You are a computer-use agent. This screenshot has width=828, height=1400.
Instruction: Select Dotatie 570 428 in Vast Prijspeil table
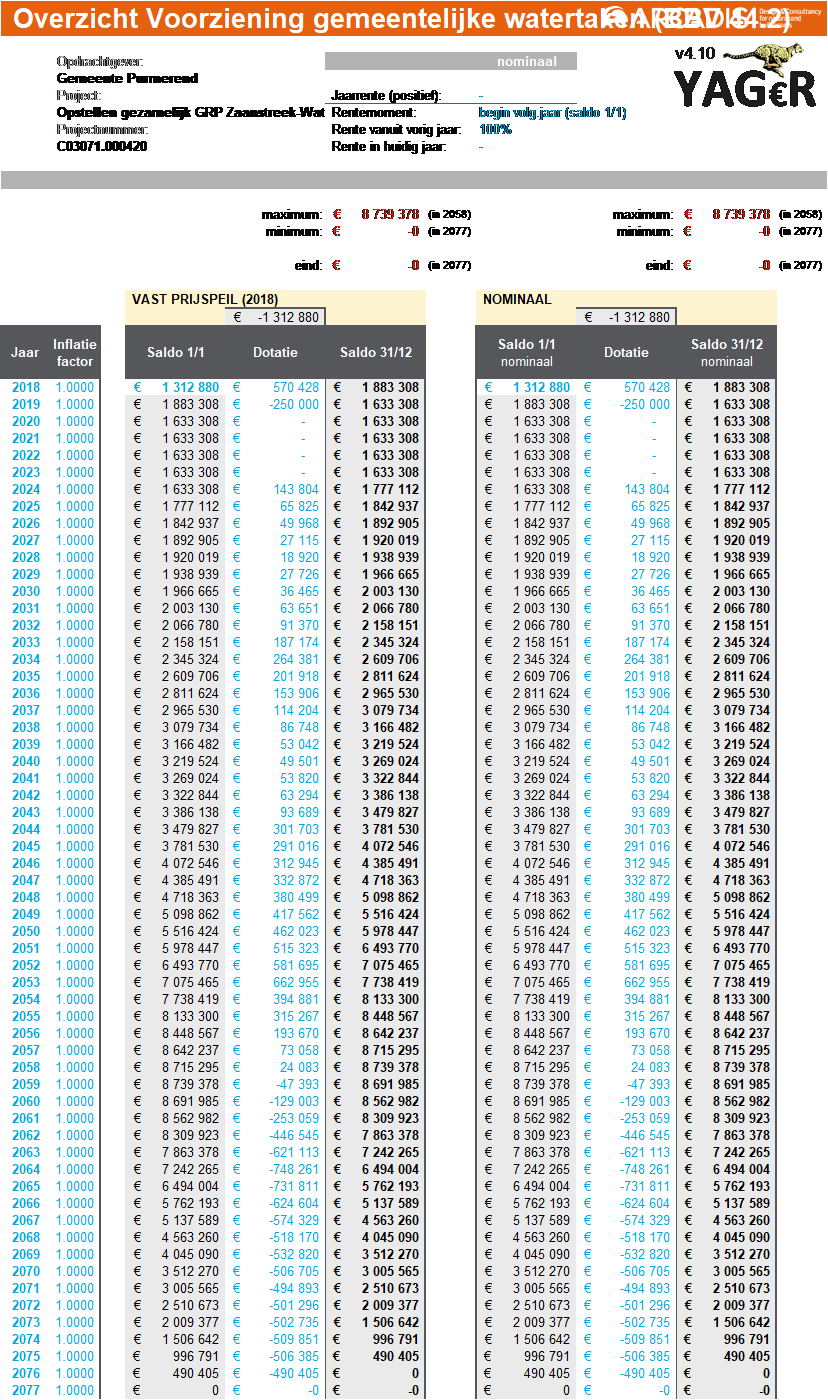click(x=296, y=387)
